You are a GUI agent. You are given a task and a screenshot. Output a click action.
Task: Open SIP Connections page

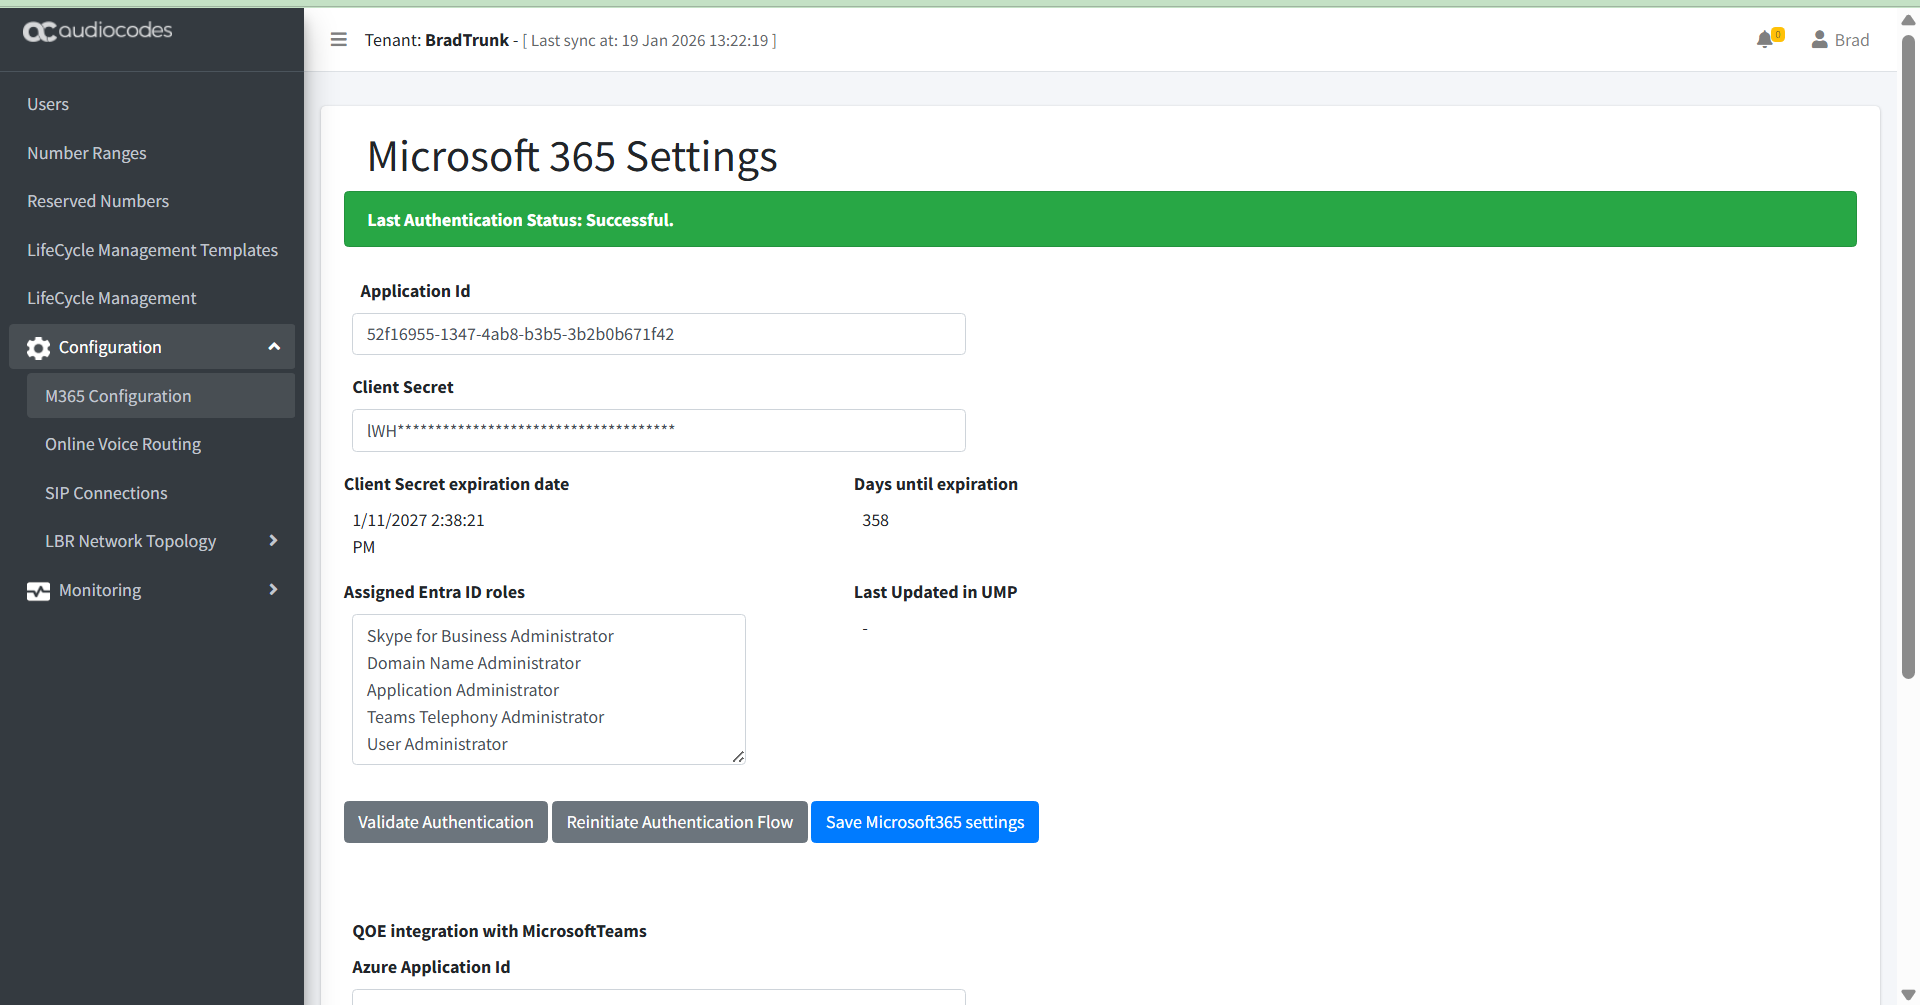pos(106,493)
